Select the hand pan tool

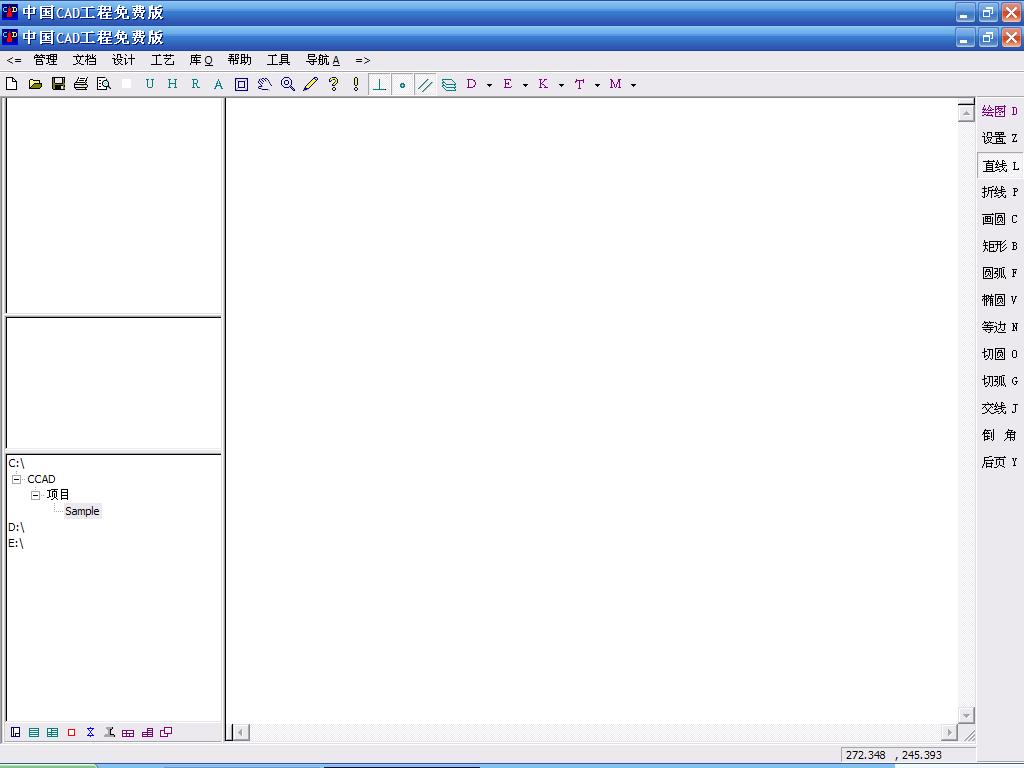coord(264,84)
